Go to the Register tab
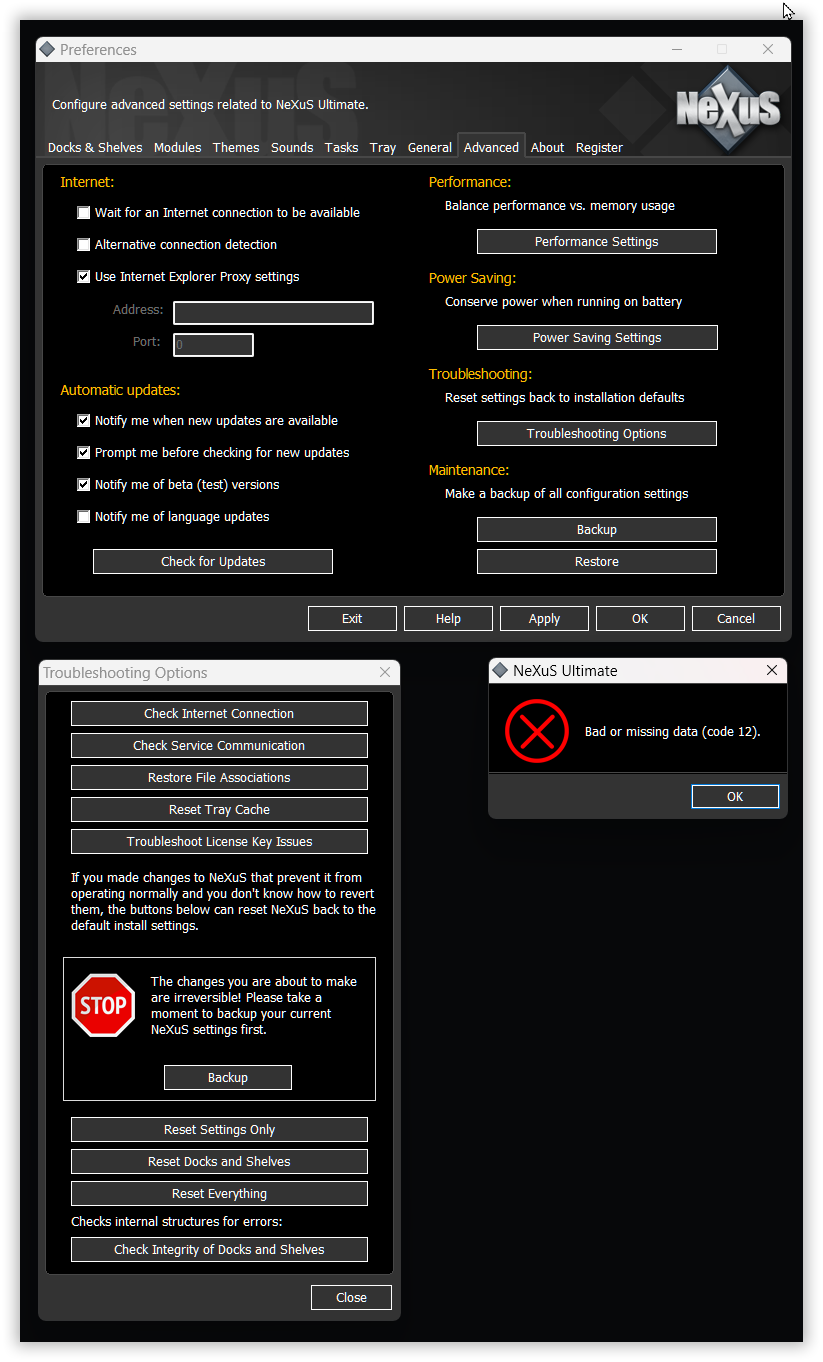 (599, 148)
